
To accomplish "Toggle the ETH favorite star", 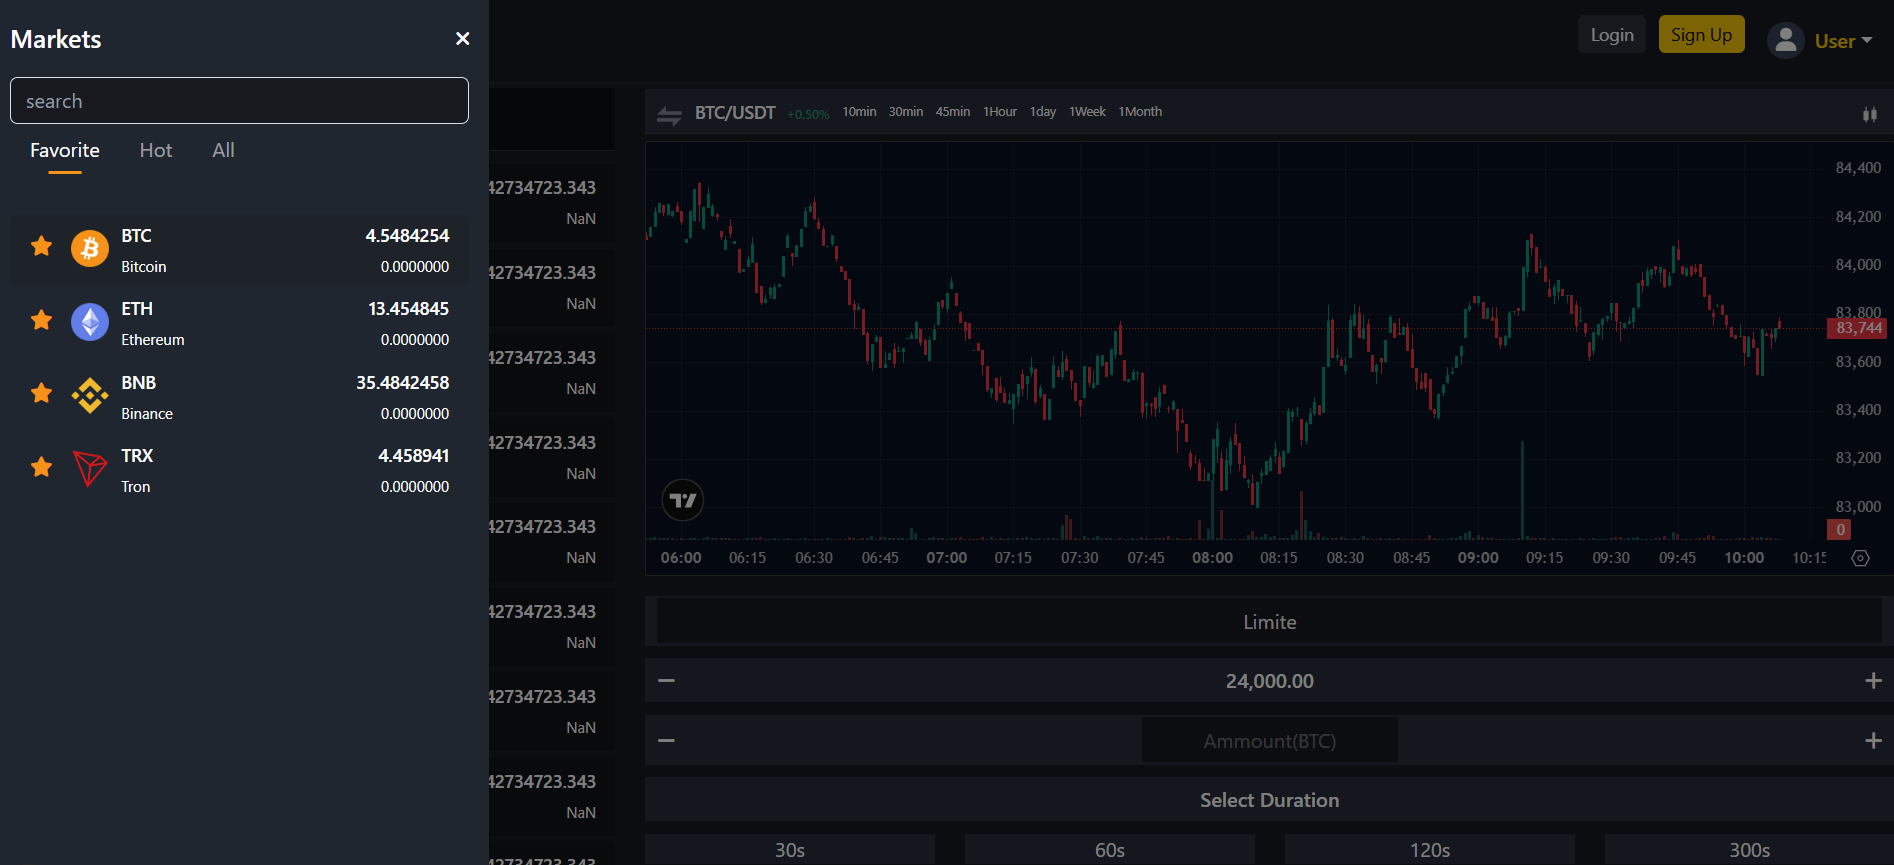I will 41,320.
